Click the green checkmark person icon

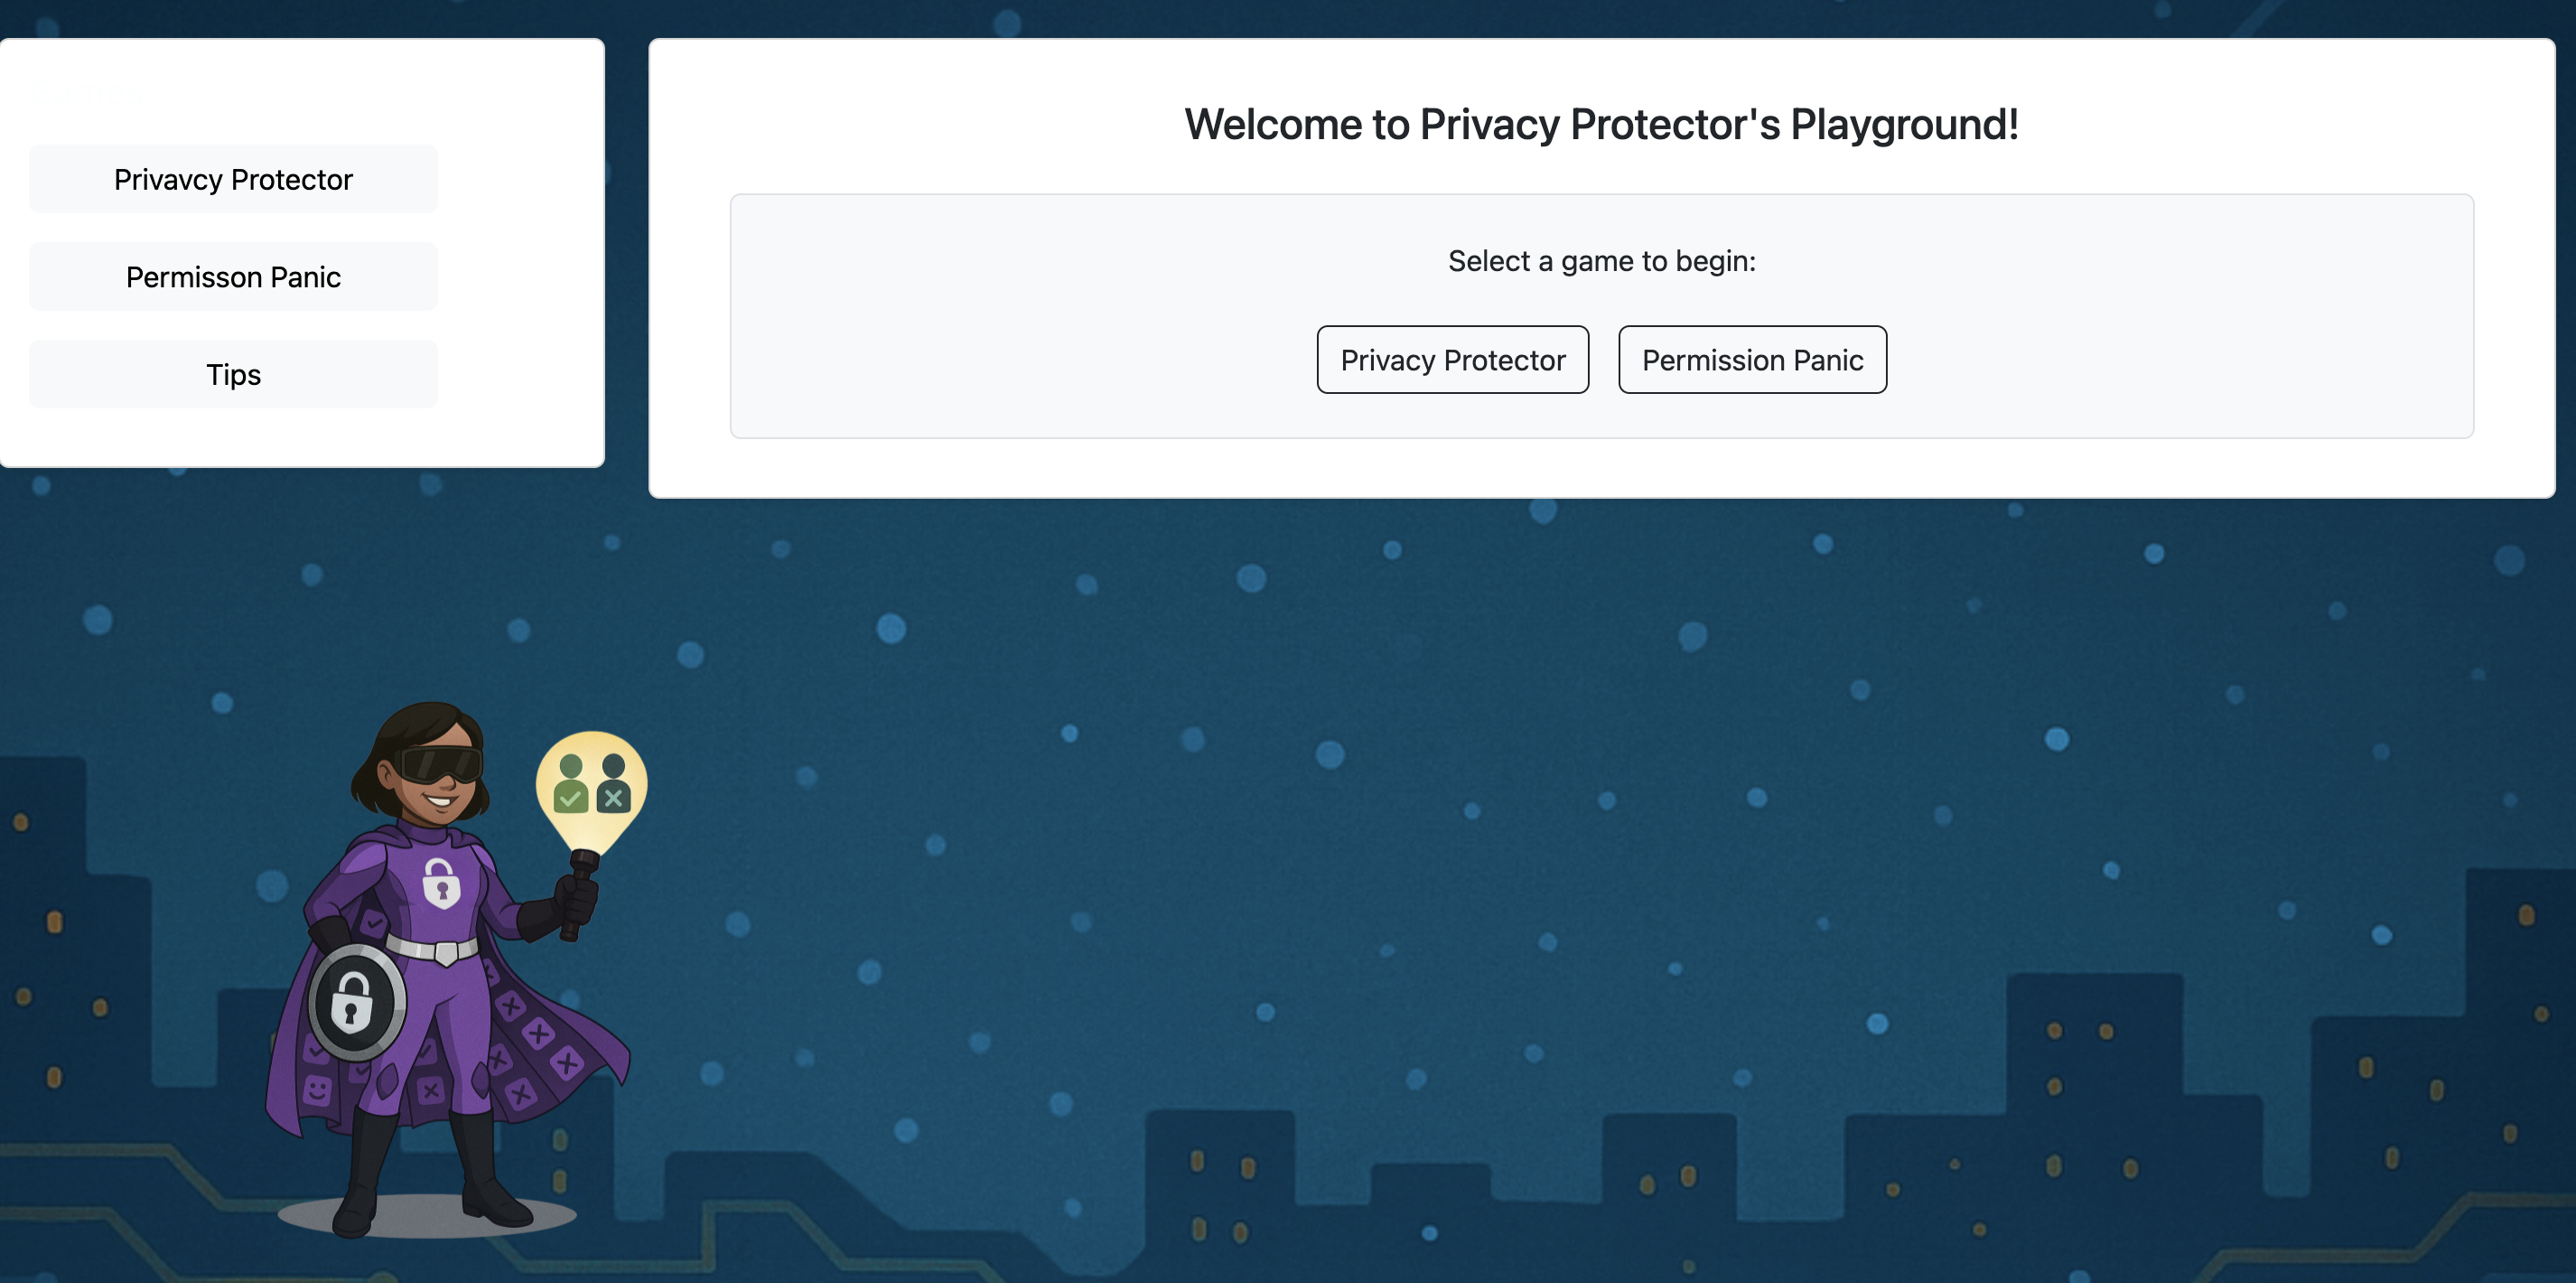point(571,785)
